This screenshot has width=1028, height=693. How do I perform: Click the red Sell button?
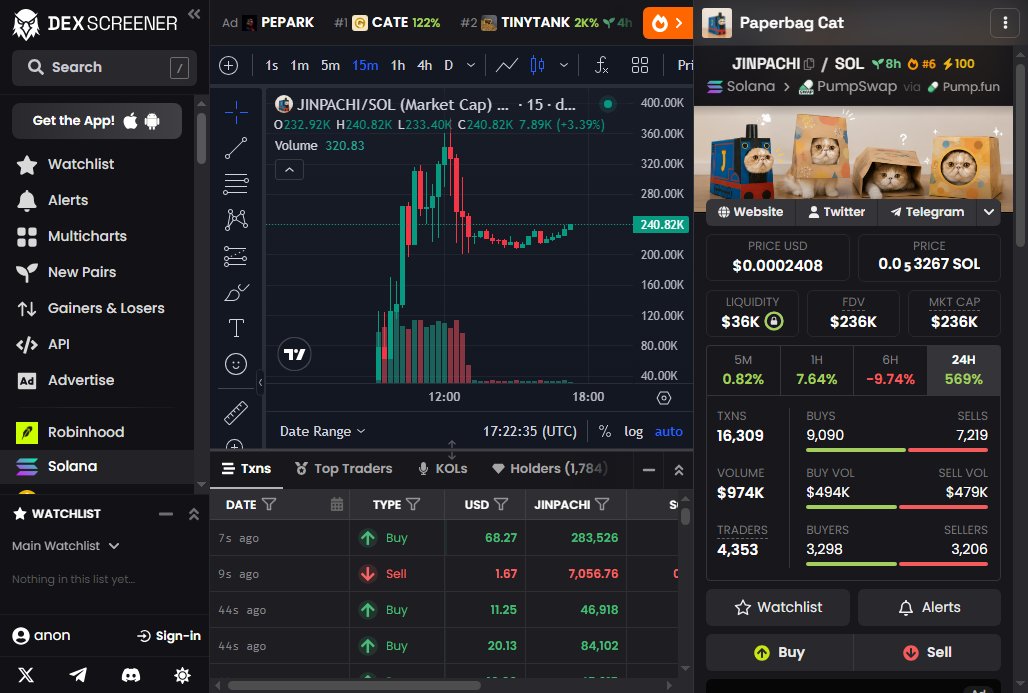pyautogui.click(x=928, y=652)
